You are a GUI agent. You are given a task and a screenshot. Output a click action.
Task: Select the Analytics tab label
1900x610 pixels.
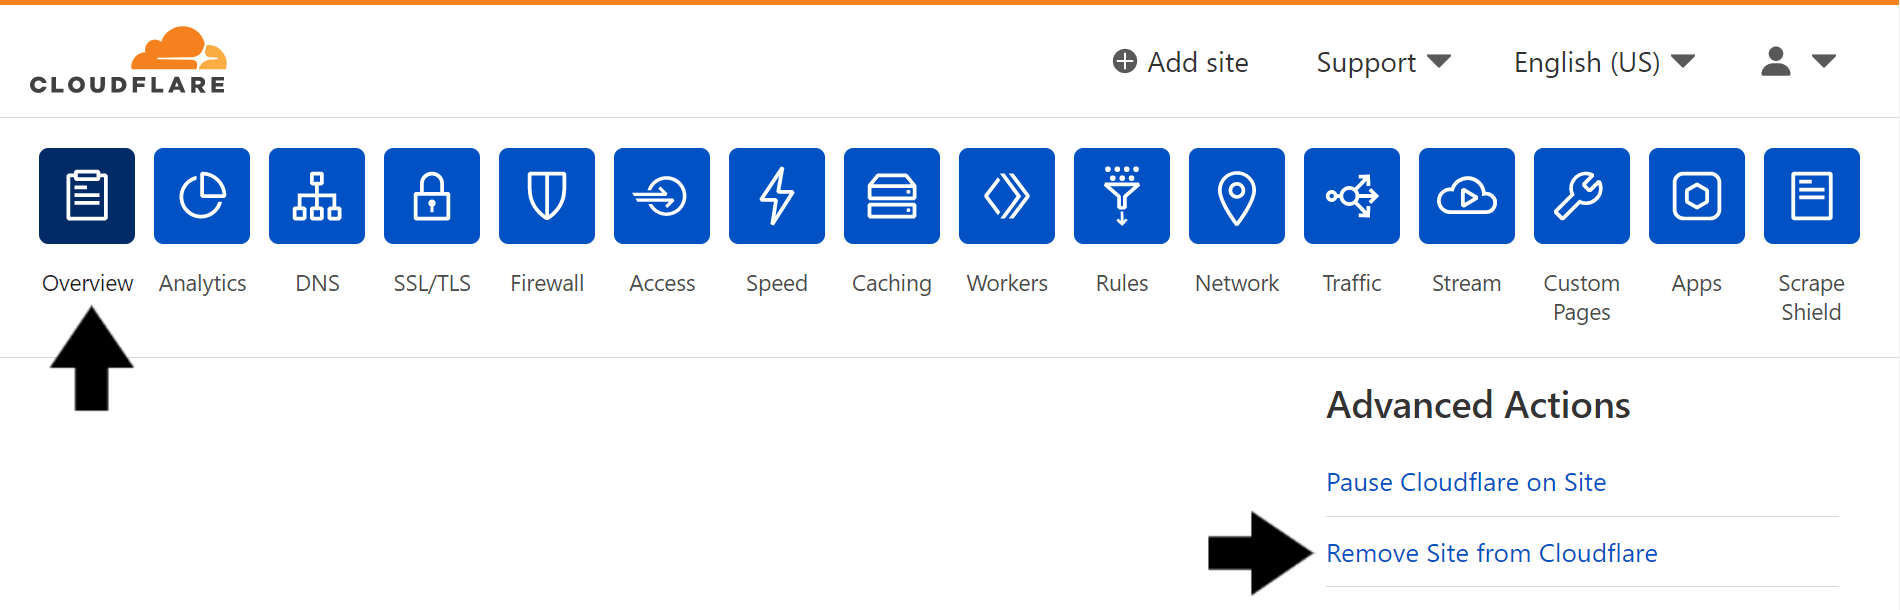(x=202, y=284)
